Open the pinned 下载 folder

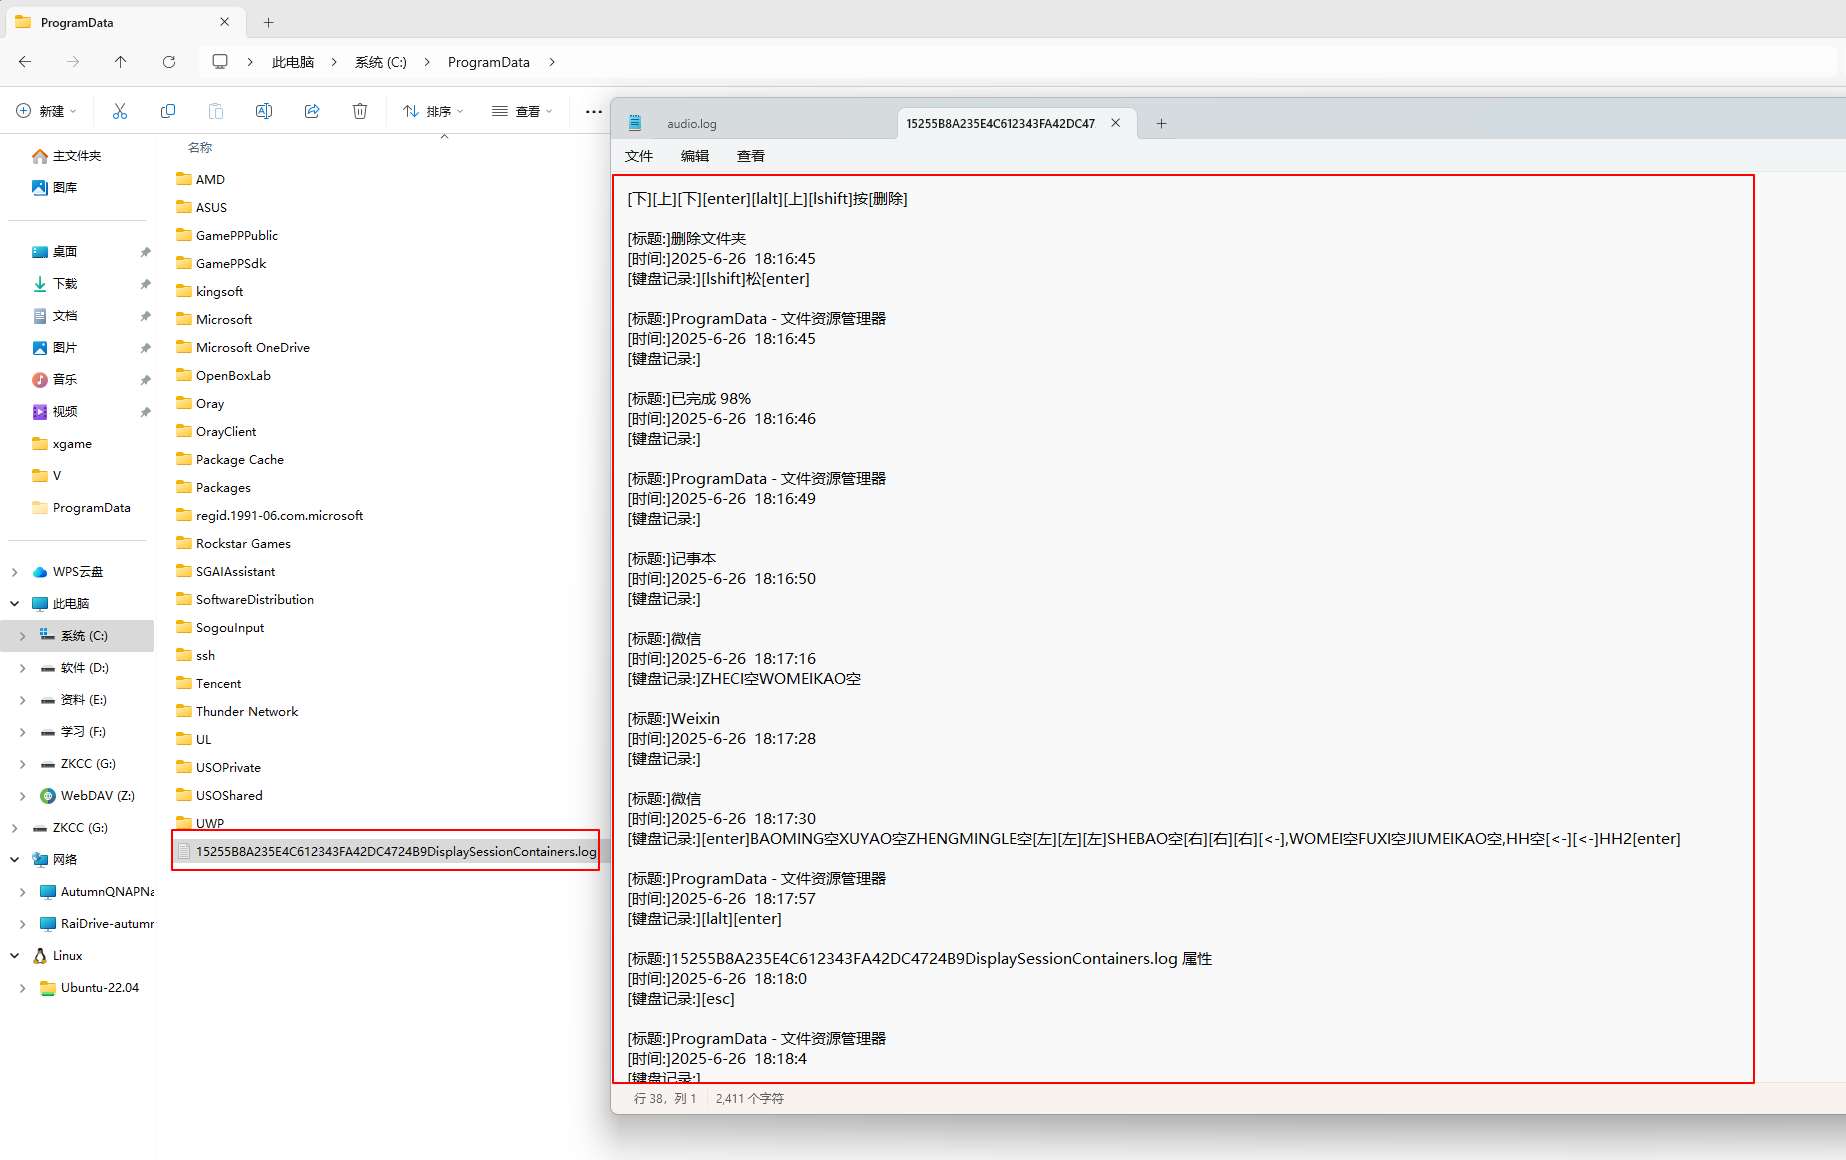click(x=55, y=284)
